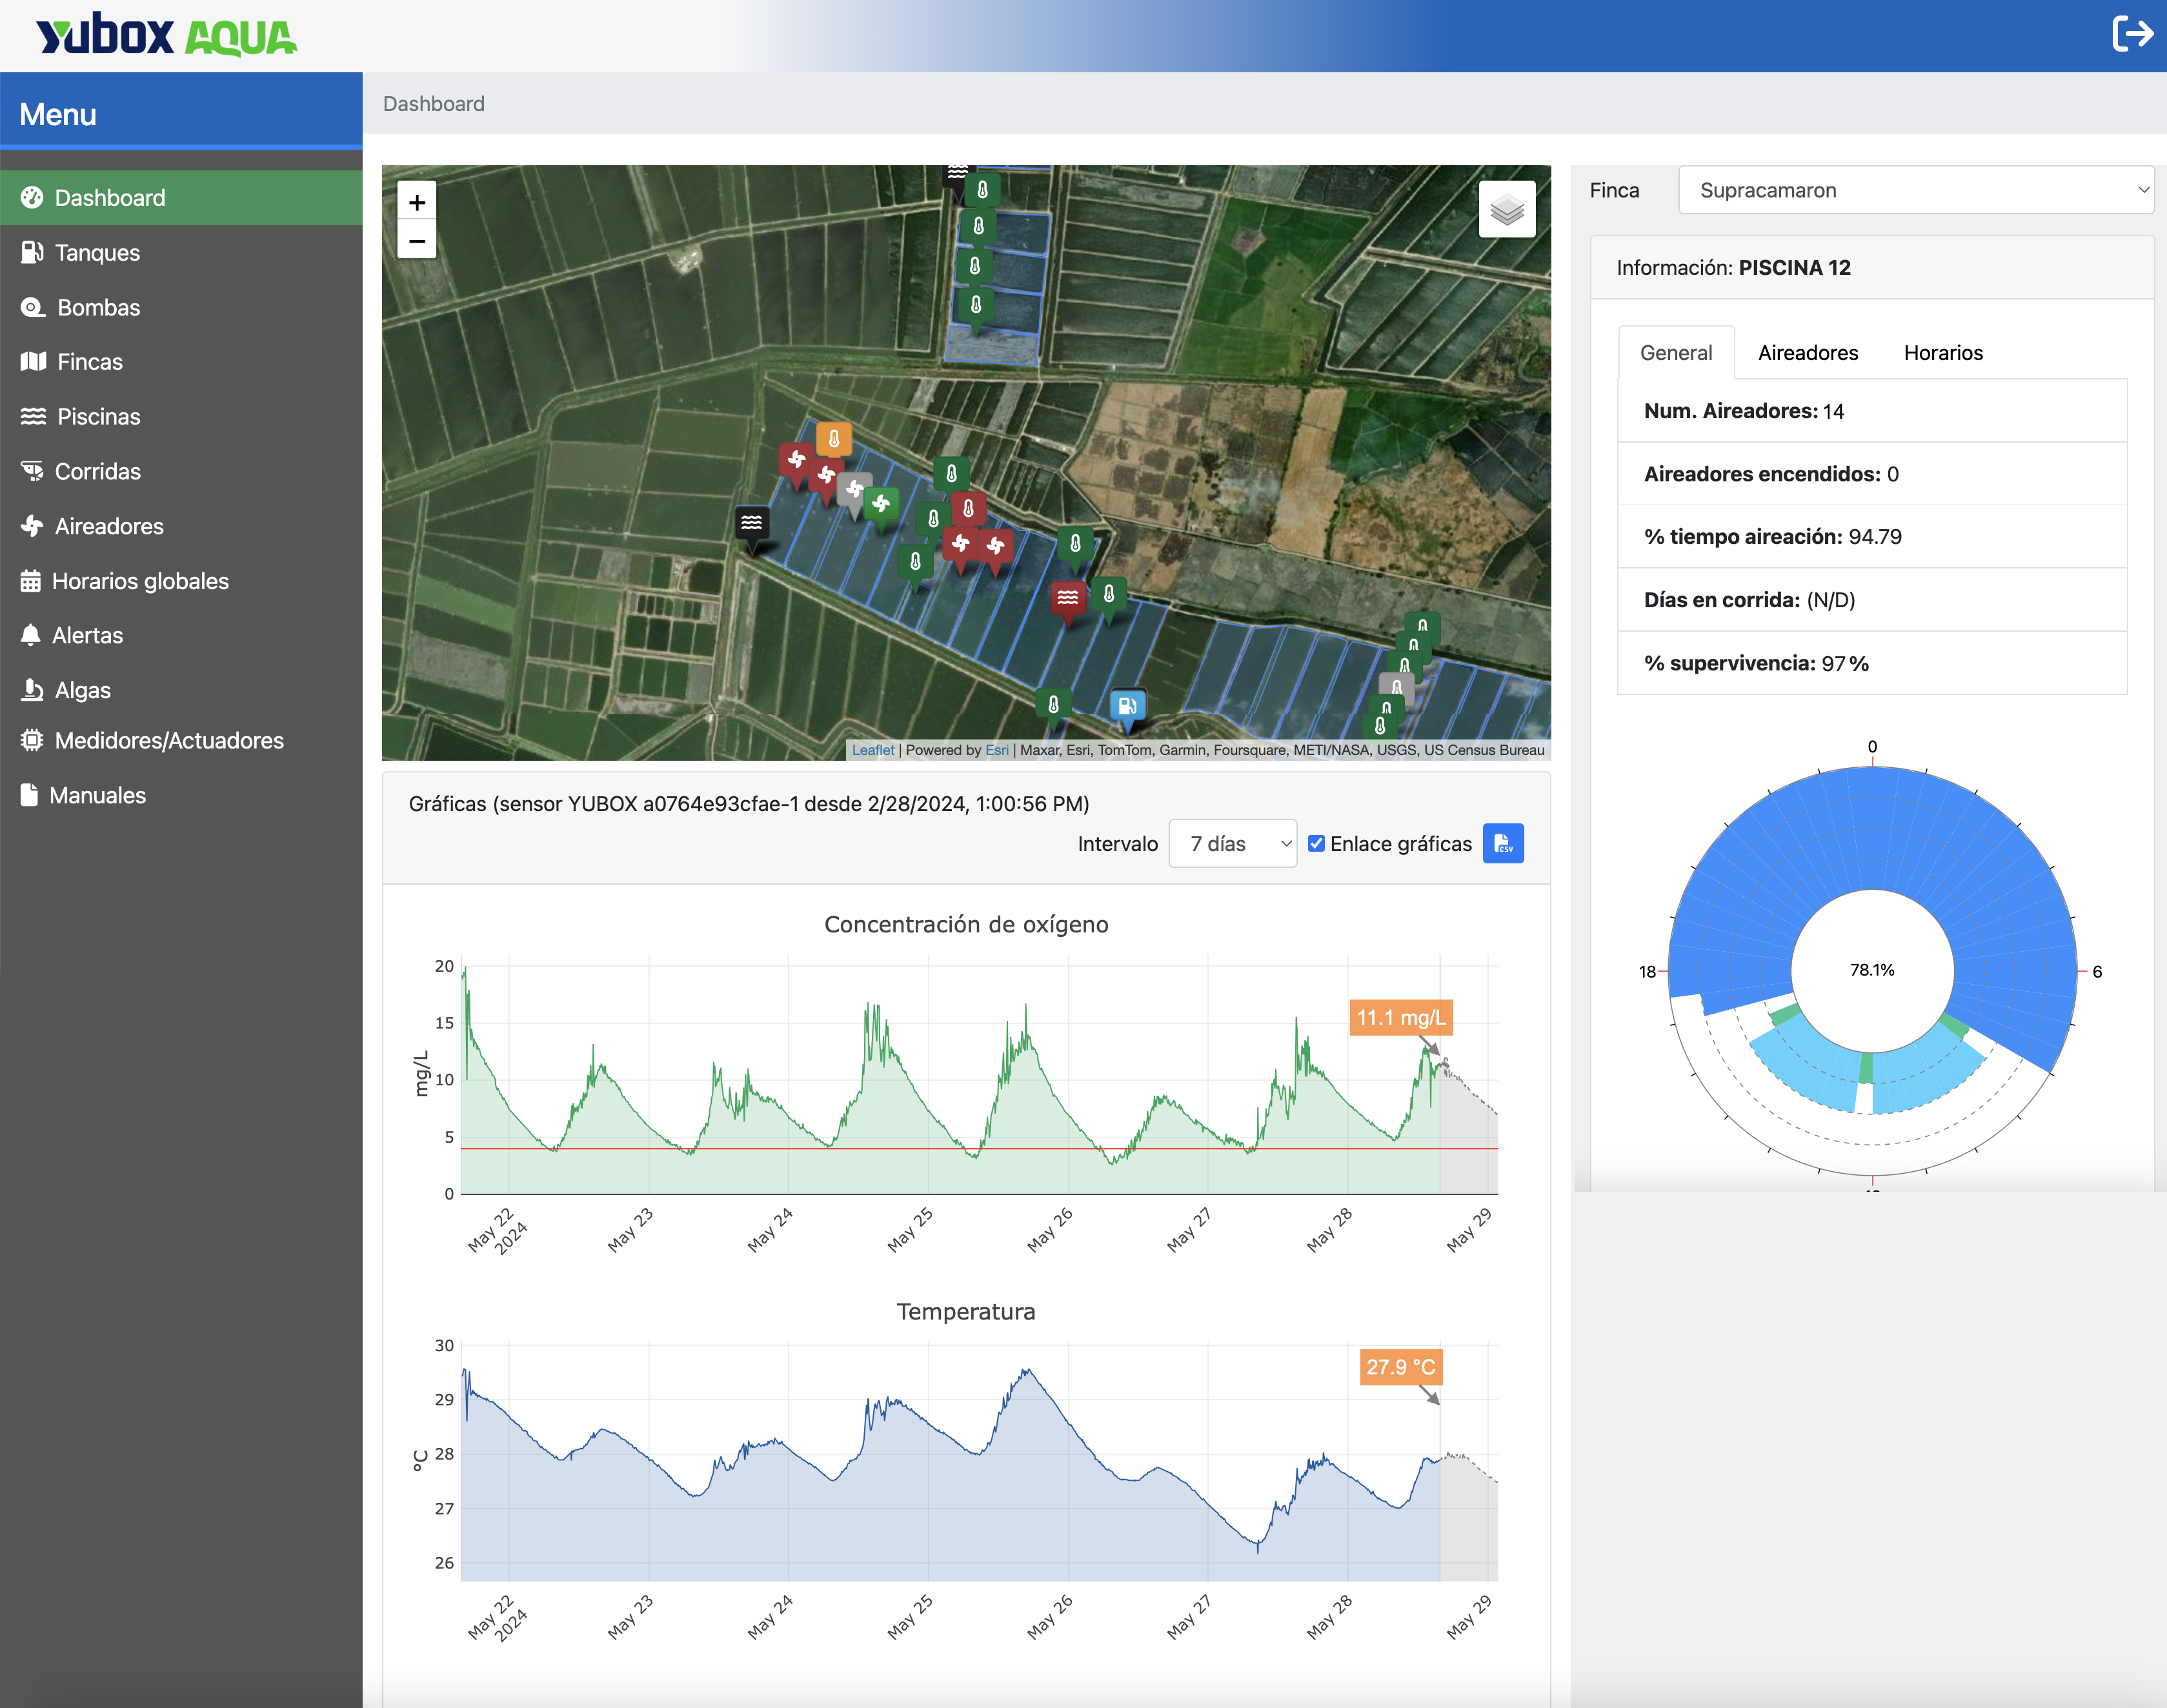Click the 78.1% center of aeration dial
Image resolution: width=2167 pixels, height=1708 pixels.
coord(1871,970)
